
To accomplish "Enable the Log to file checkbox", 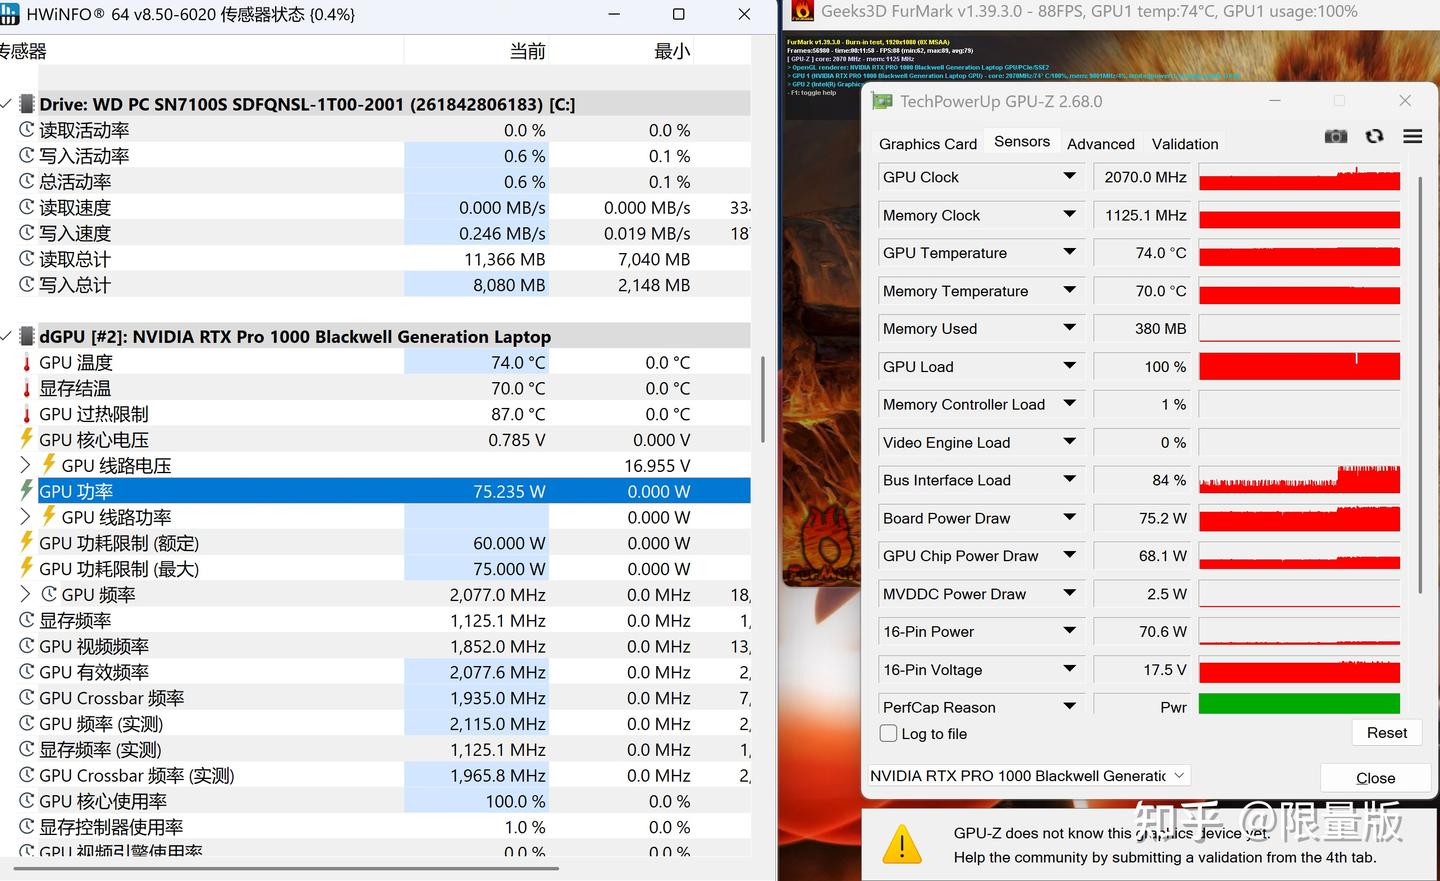I will pos(888,733).
